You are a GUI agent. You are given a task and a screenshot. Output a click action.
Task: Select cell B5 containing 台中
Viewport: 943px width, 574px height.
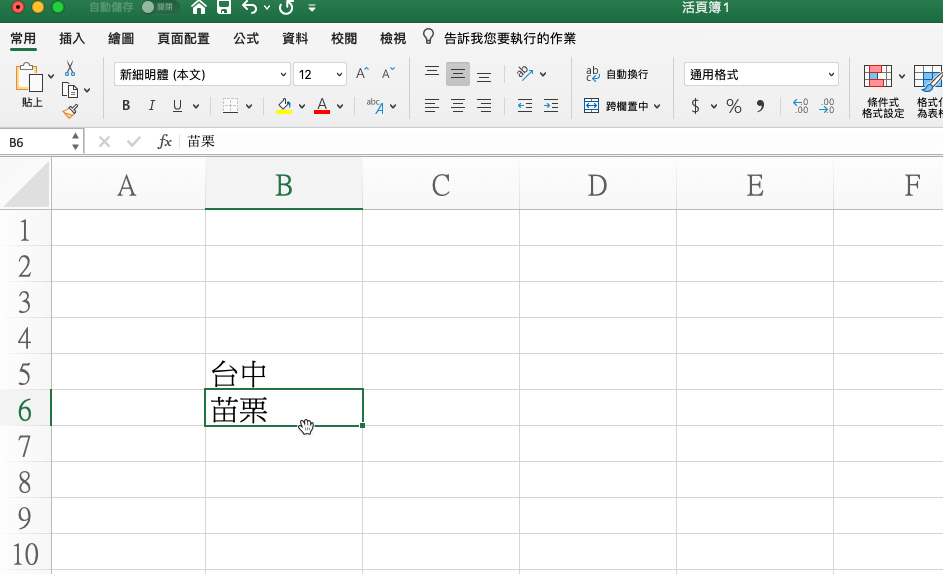pos(284,372)
